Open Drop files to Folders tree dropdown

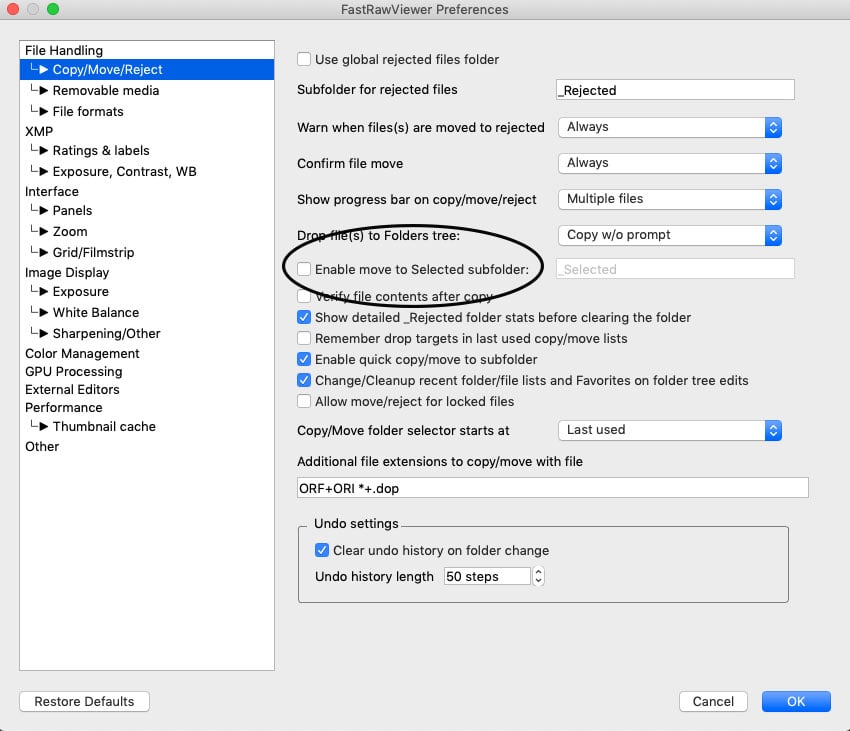click(670, 235)
